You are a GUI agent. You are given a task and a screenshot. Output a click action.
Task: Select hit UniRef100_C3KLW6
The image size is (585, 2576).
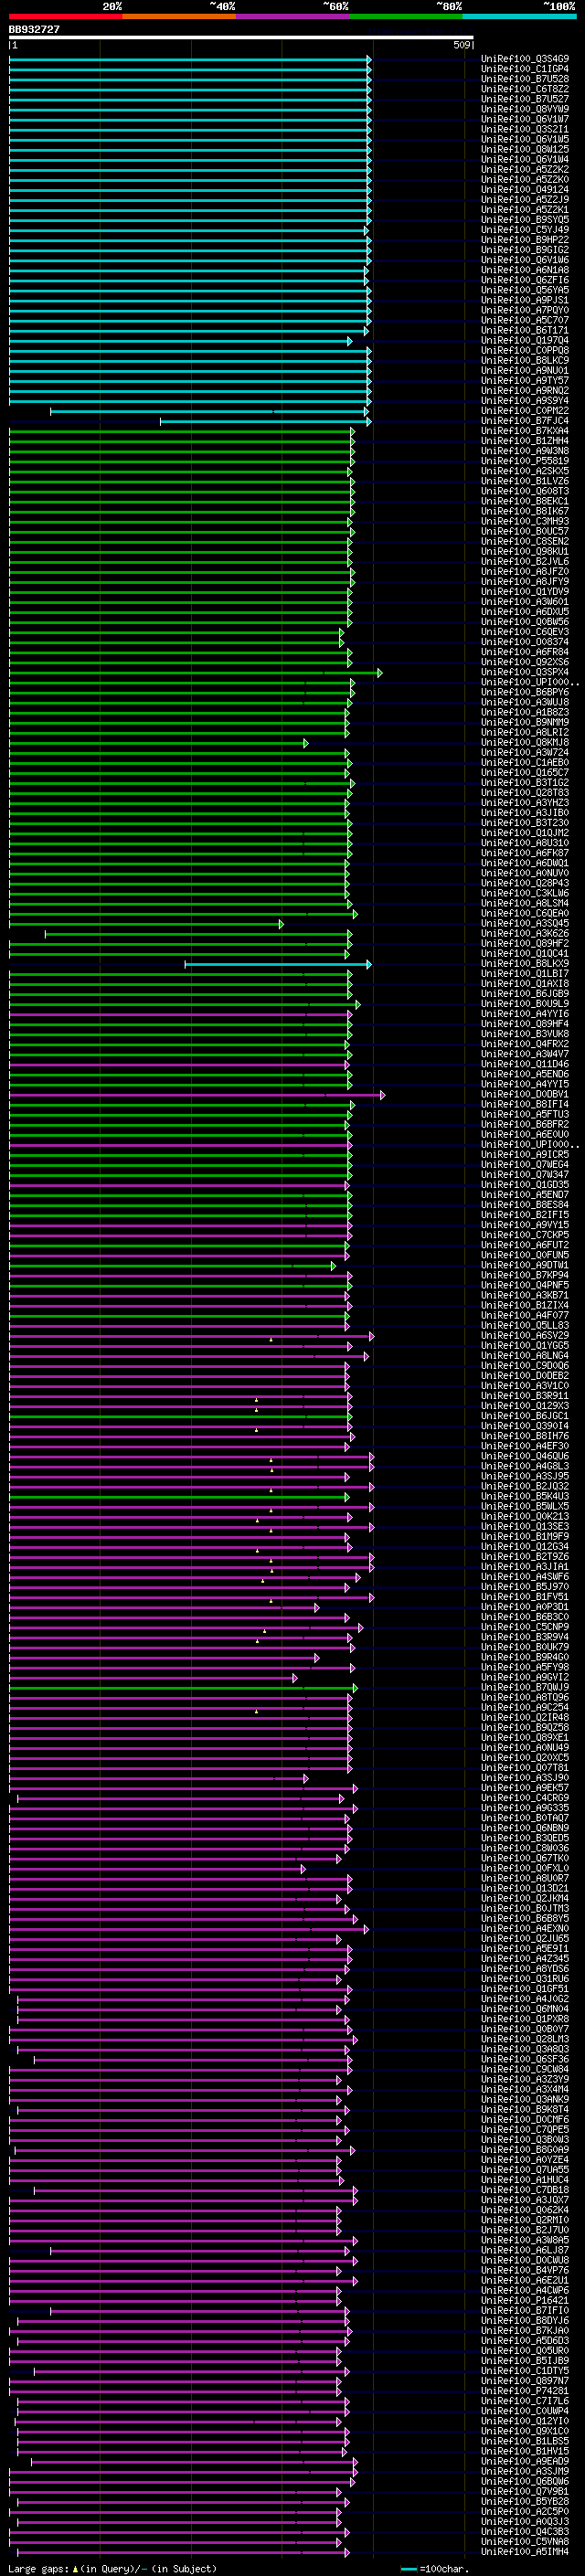[525, 894]
